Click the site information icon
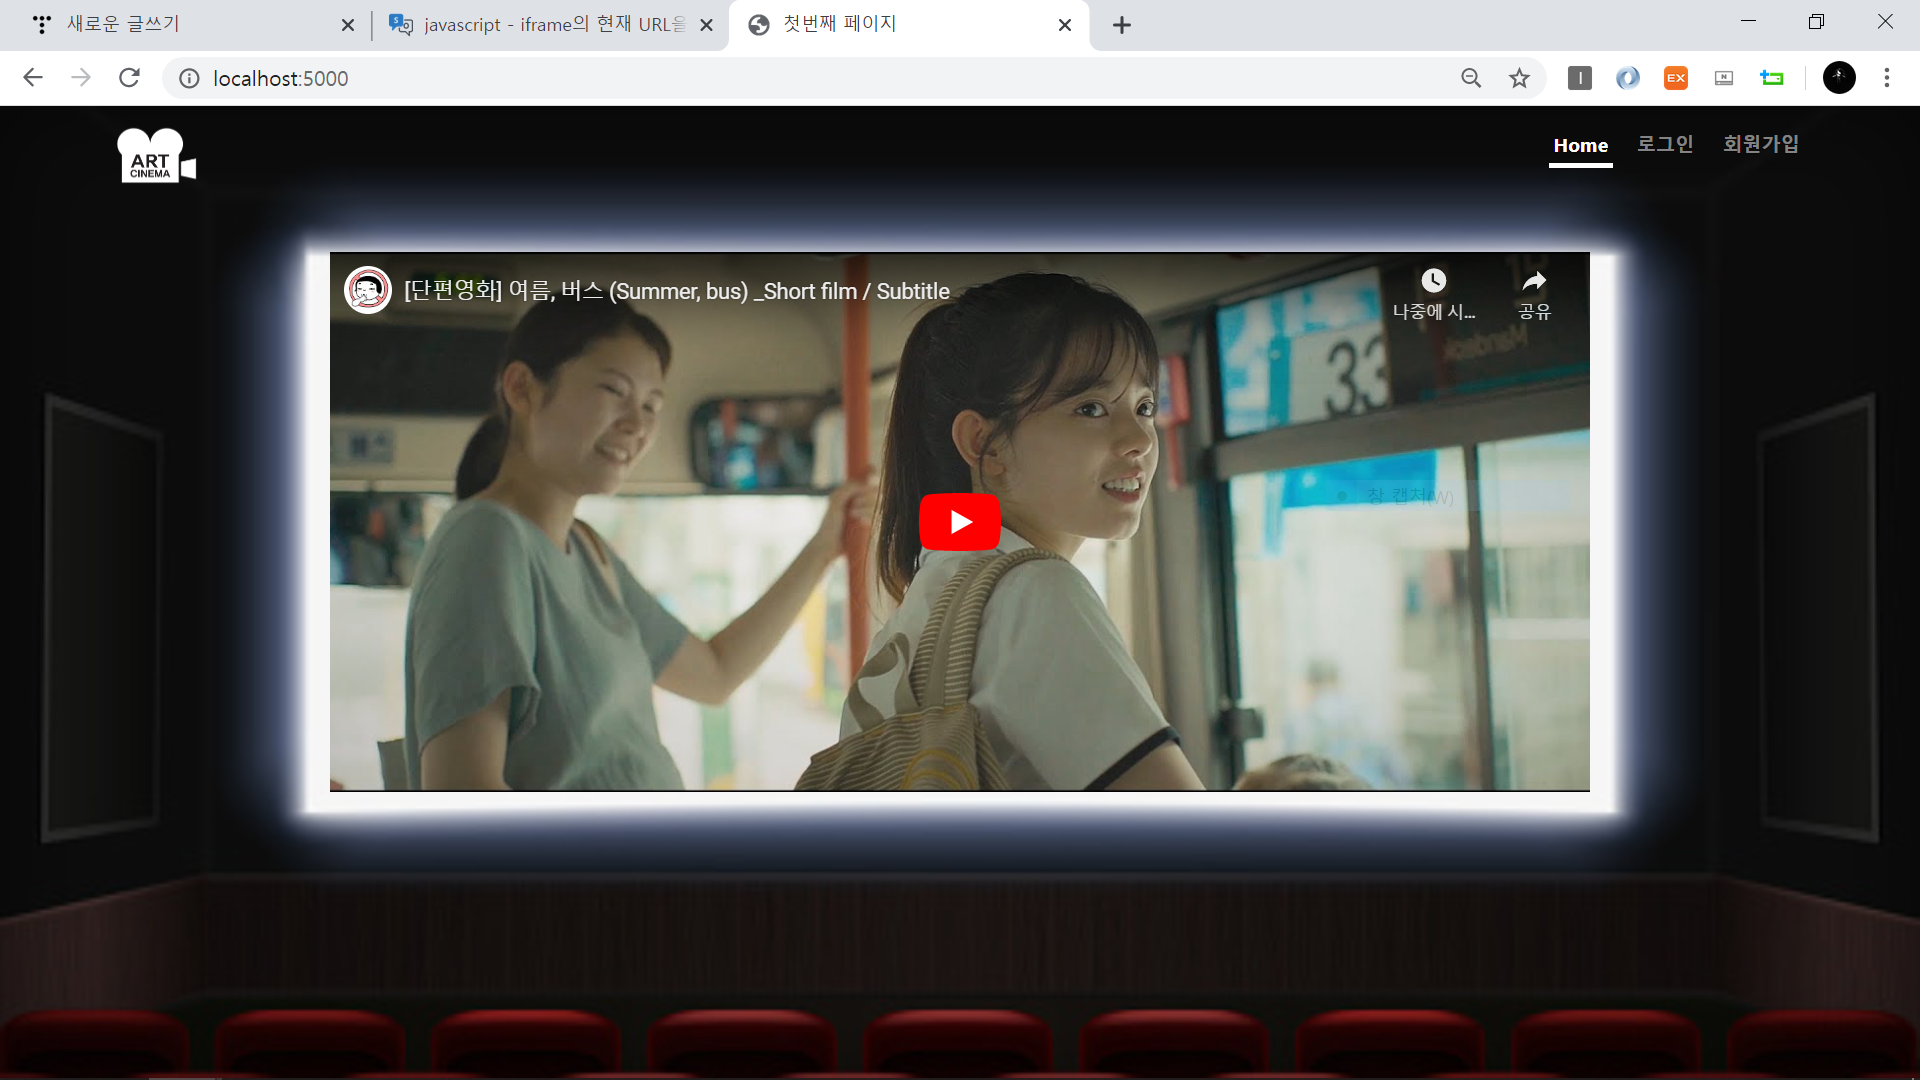 189,78
